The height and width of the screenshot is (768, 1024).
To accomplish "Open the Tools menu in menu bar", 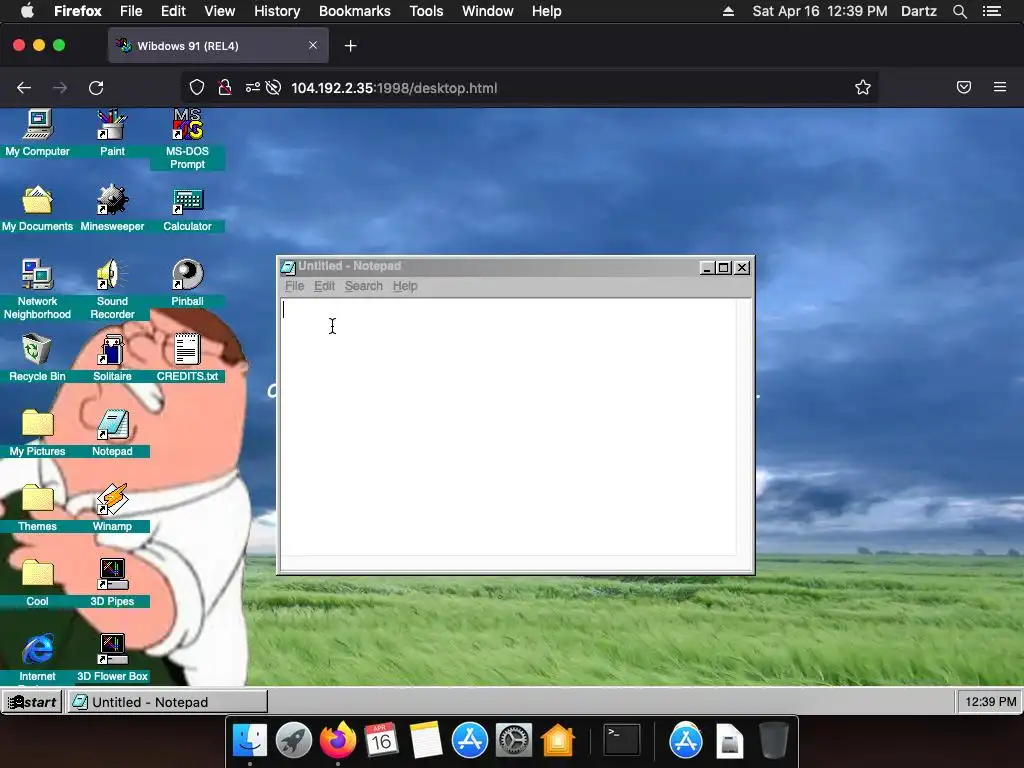I will 426,11.
